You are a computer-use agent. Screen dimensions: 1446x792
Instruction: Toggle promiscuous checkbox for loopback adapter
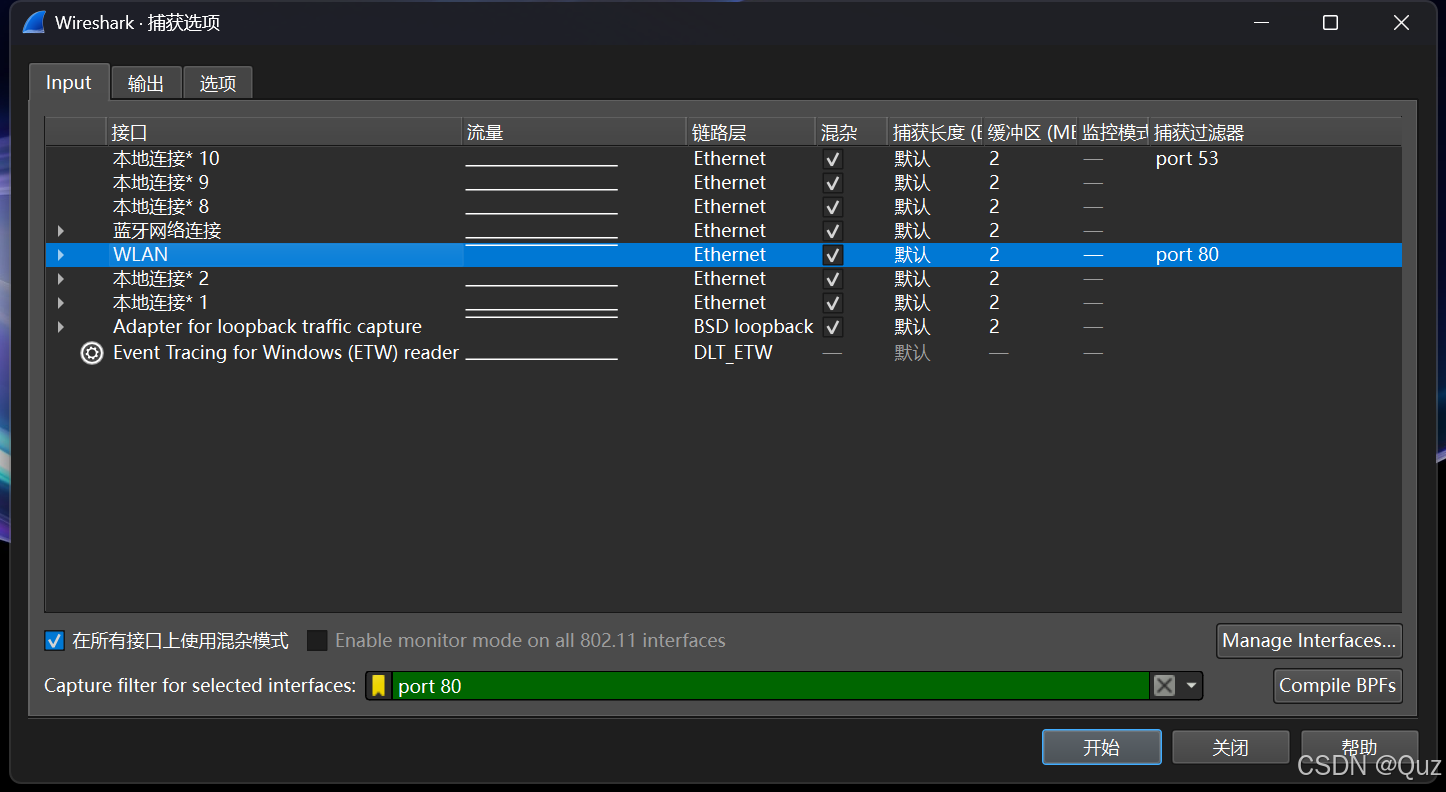tap(833, 327)
